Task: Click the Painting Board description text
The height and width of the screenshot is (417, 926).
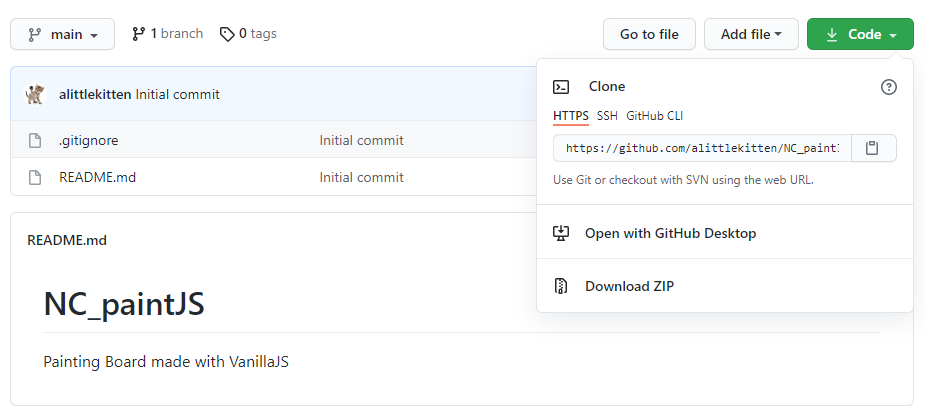Action: click(x=166, y=361)
